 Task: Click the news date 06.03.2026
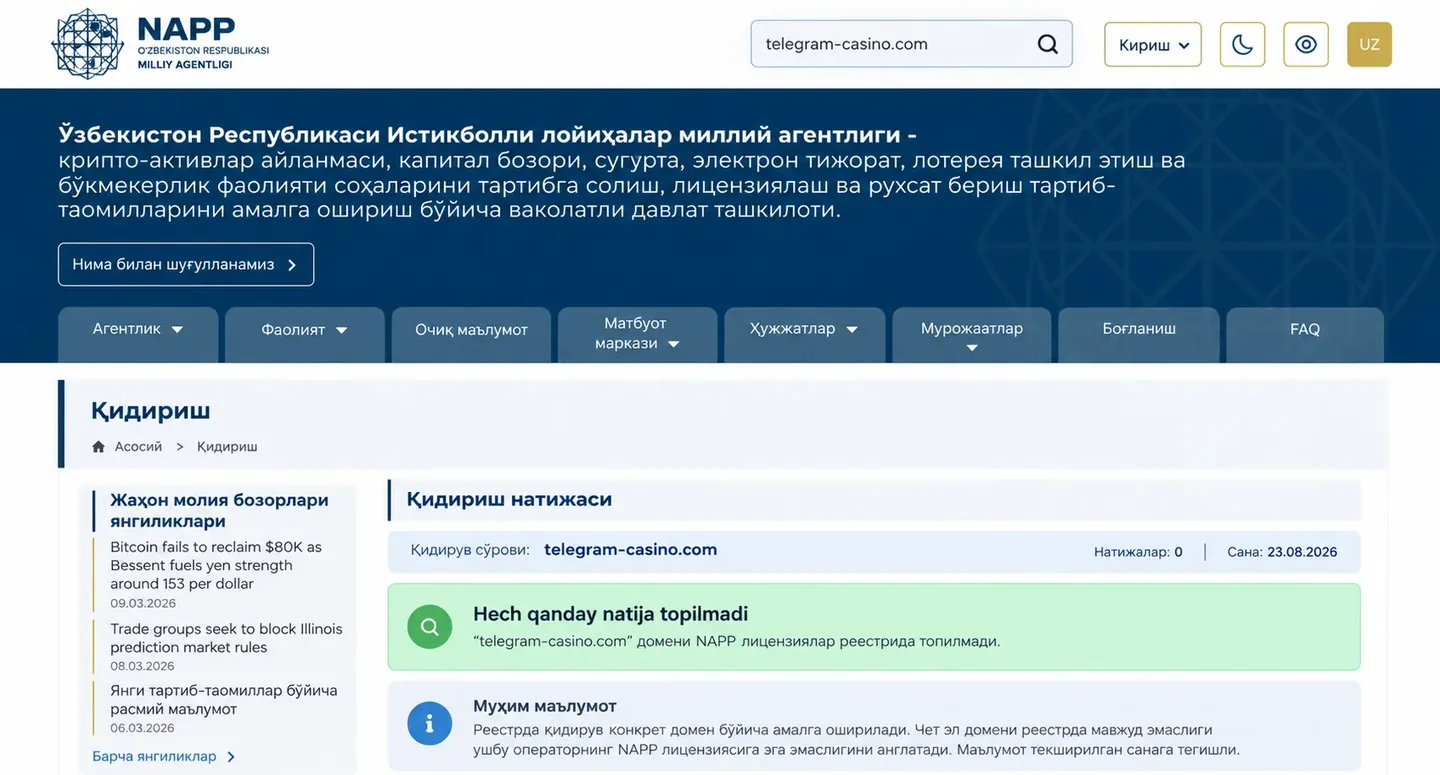[x=143, y=728]
